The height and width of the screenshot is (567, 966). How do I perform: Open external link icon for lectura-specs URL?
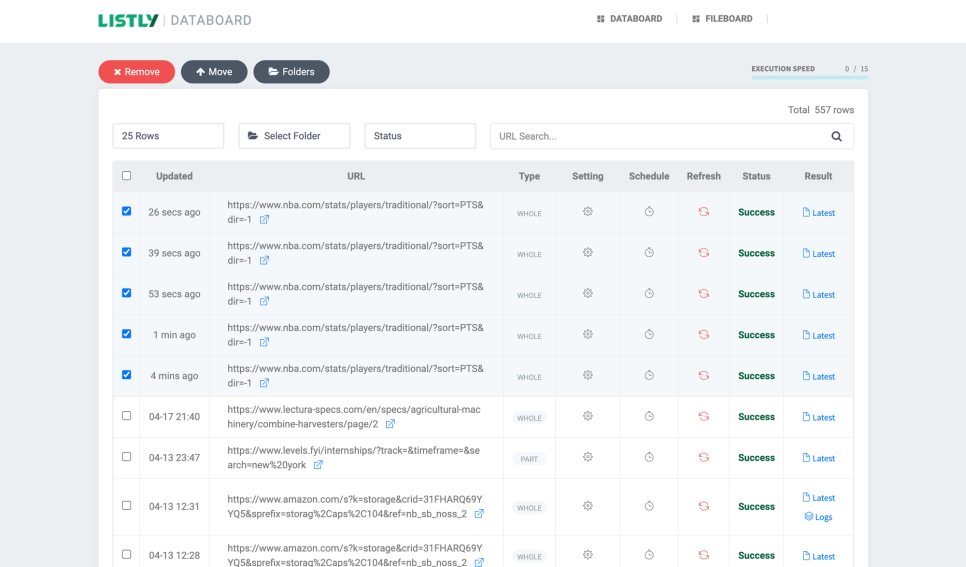coord(390,424)
